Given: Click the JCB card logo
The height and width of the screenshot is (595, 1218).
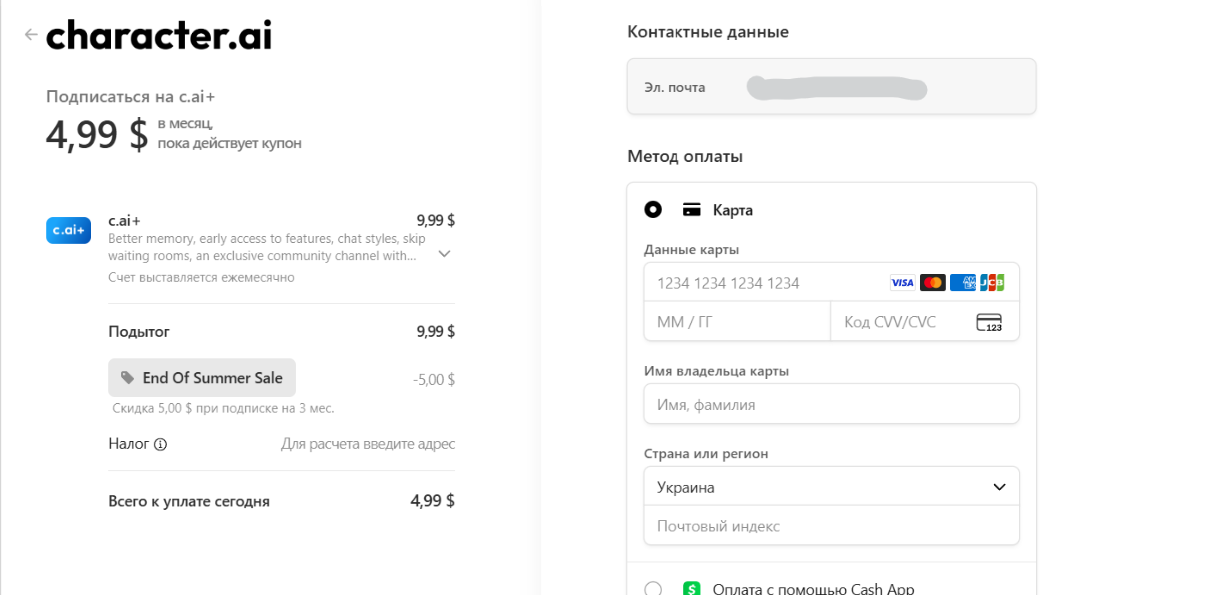Looking at the screenshot, I should (x=992, y=283).
